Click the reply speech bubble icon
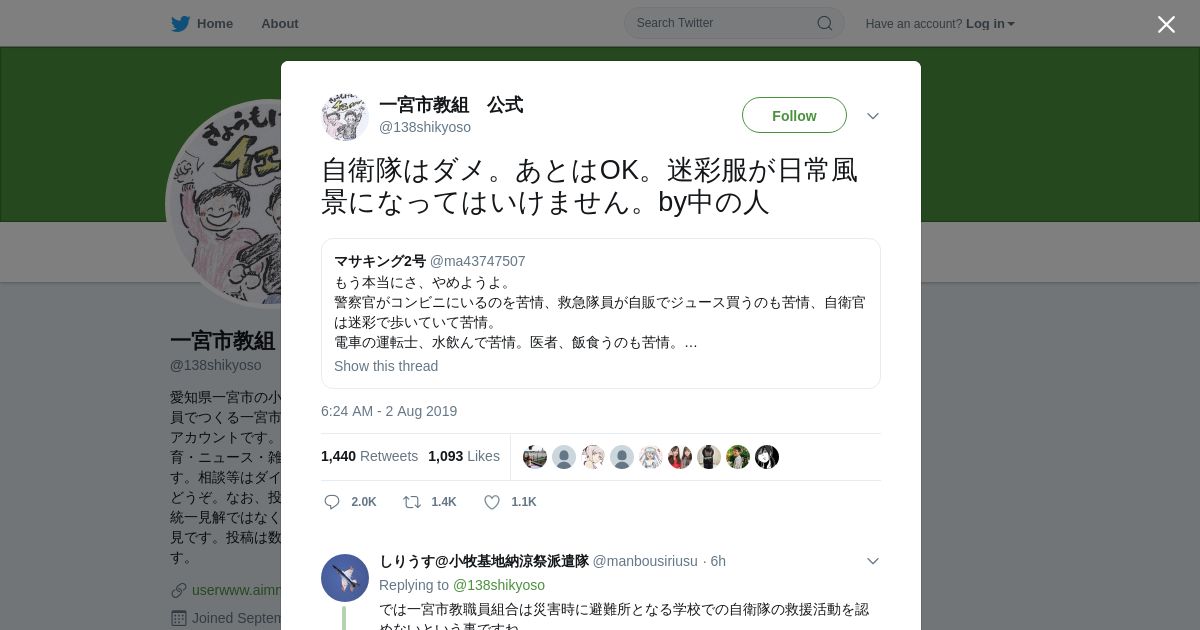Image resolution: width=1200 pixels, height=630 pixels. [332, 502]
